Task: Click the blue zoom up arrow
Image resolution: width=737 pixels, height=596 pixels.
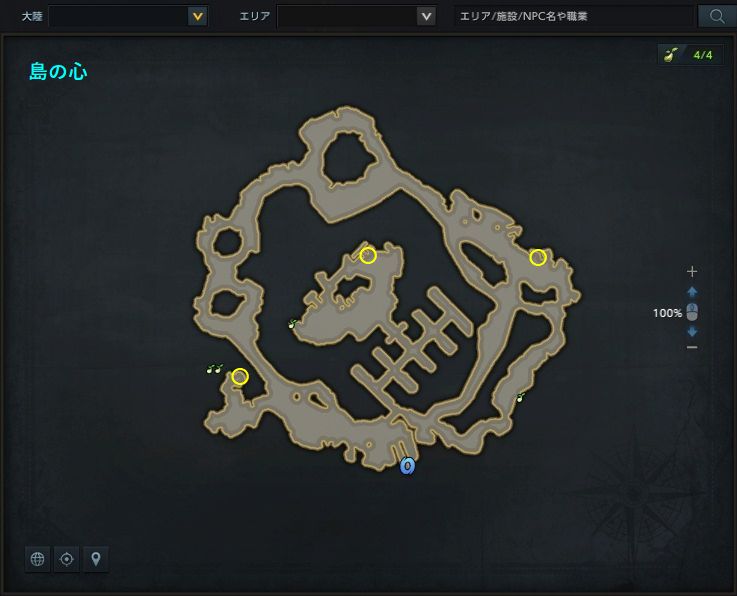Action: click(692, 292)
